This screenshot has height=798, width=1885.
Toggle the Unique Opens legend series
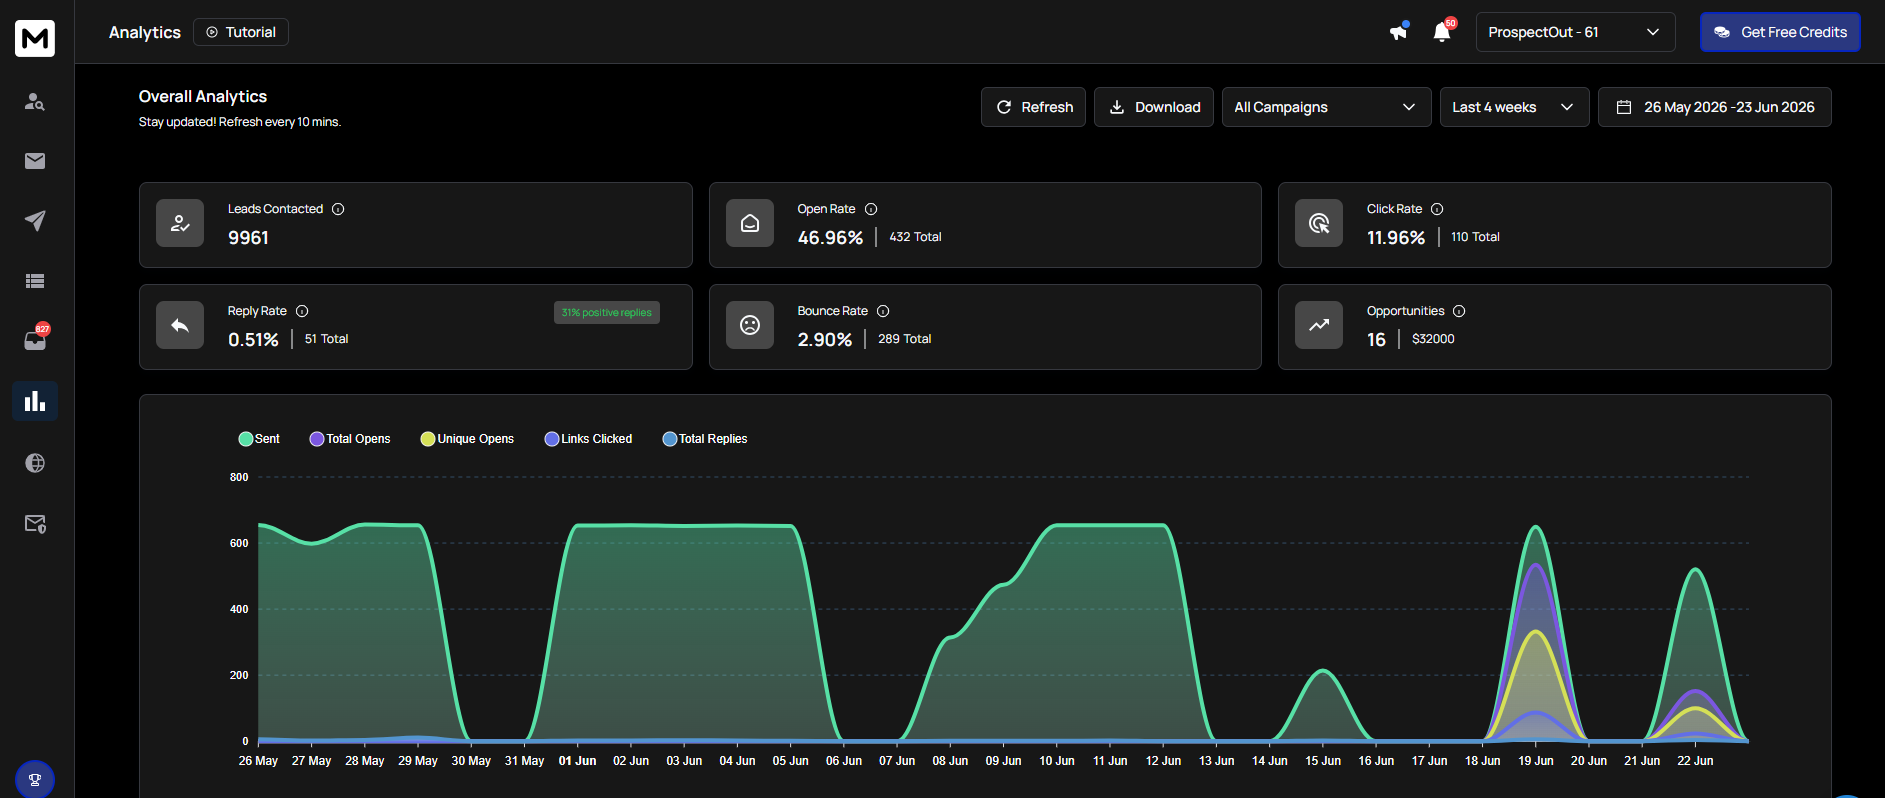[x=467, y=439]
